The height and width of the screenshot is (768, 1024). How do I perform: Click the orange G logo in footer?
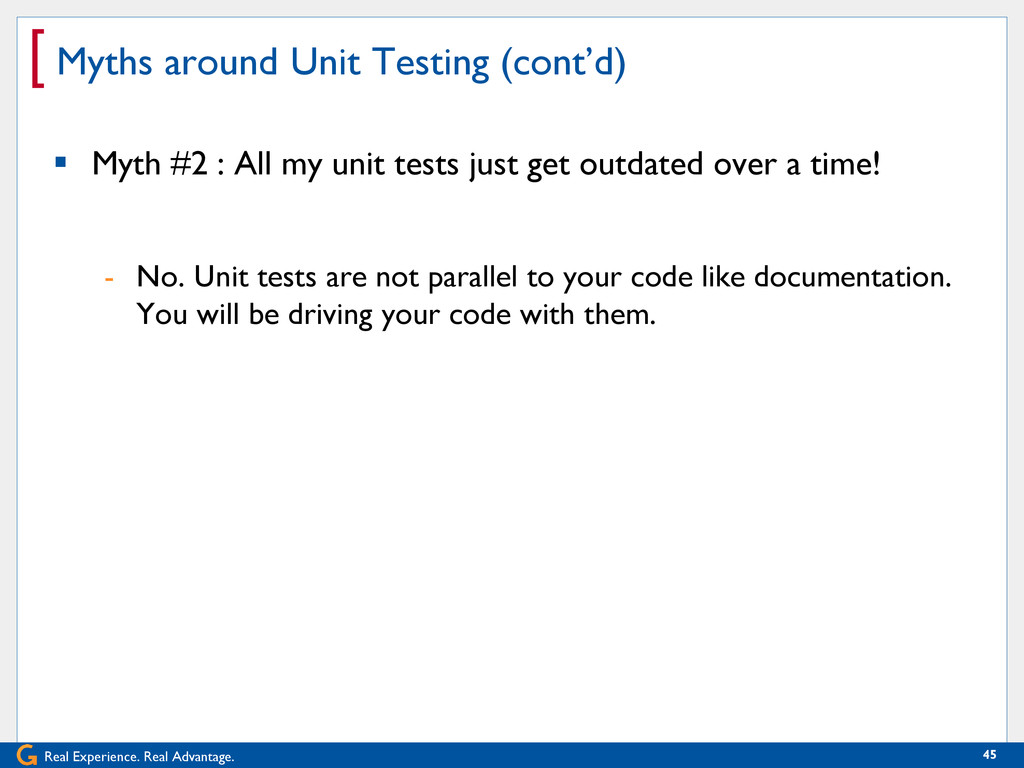27,755
